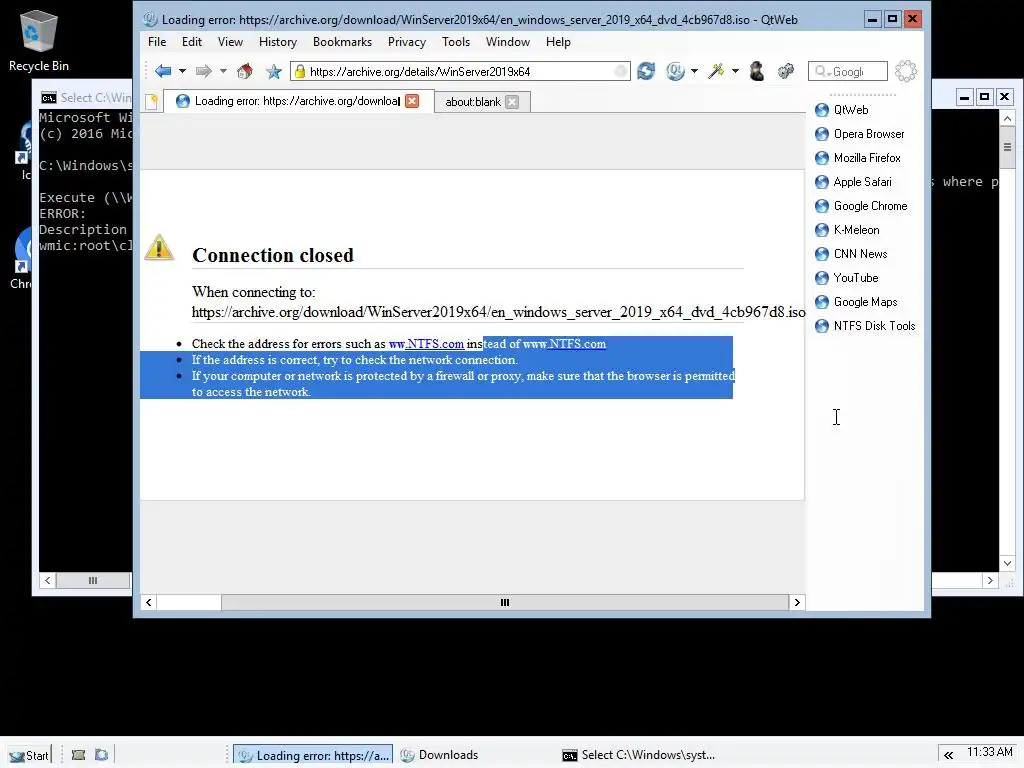The width and height of the screenshot is (1024, 768).
Task: Click the archive.org address bar
Action: click(x=460, y=71)
